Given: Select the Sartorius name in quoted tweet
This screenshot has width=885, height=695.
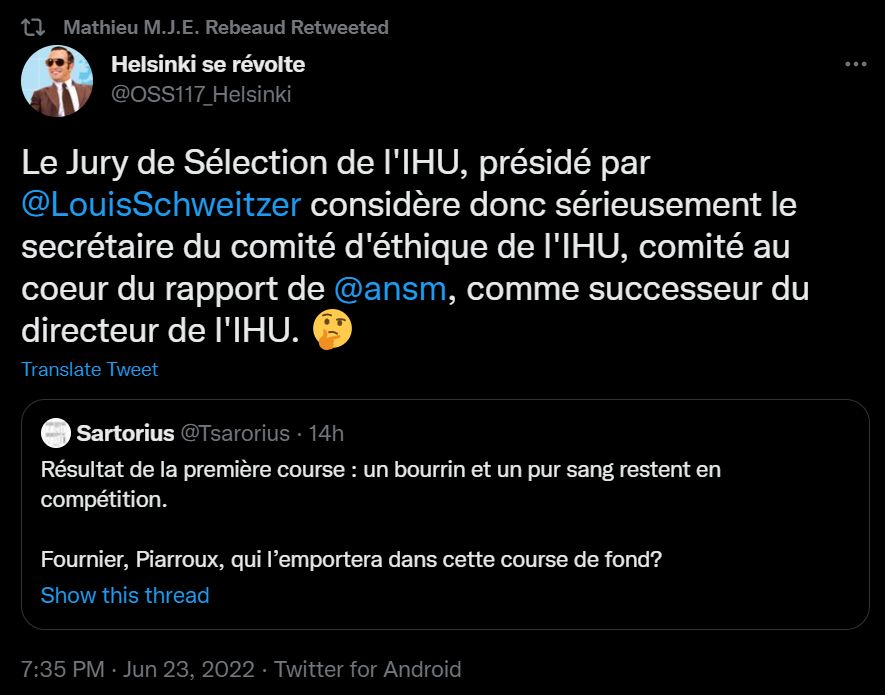Looking at the screenshot, I should point(126,433).
